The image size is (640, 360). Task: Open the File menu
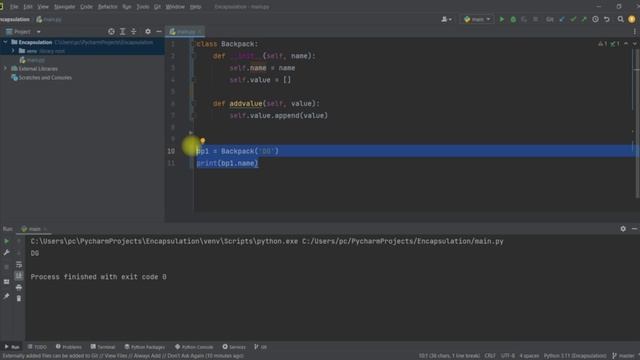14,7
